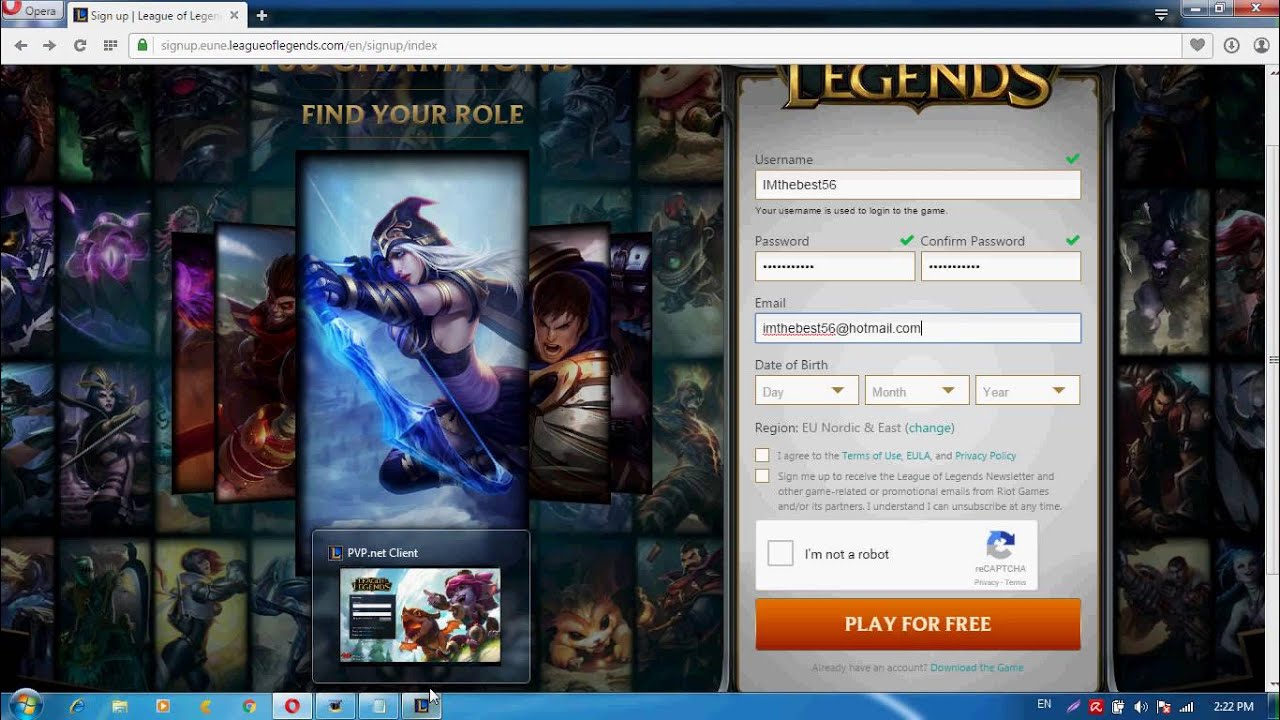Check the I'm not a robot box
This screenshot has width=1280, height=720.
tap(780, 554)
